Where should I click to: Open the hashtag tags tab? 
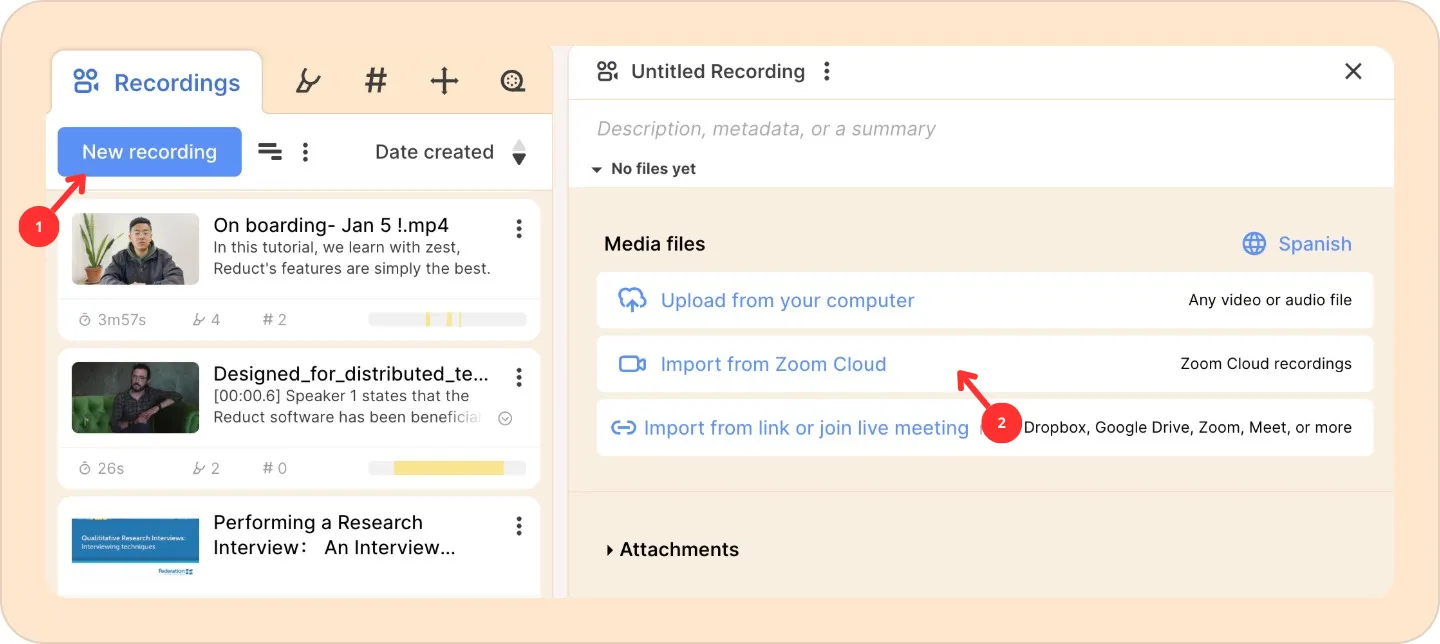pos(376,81)
